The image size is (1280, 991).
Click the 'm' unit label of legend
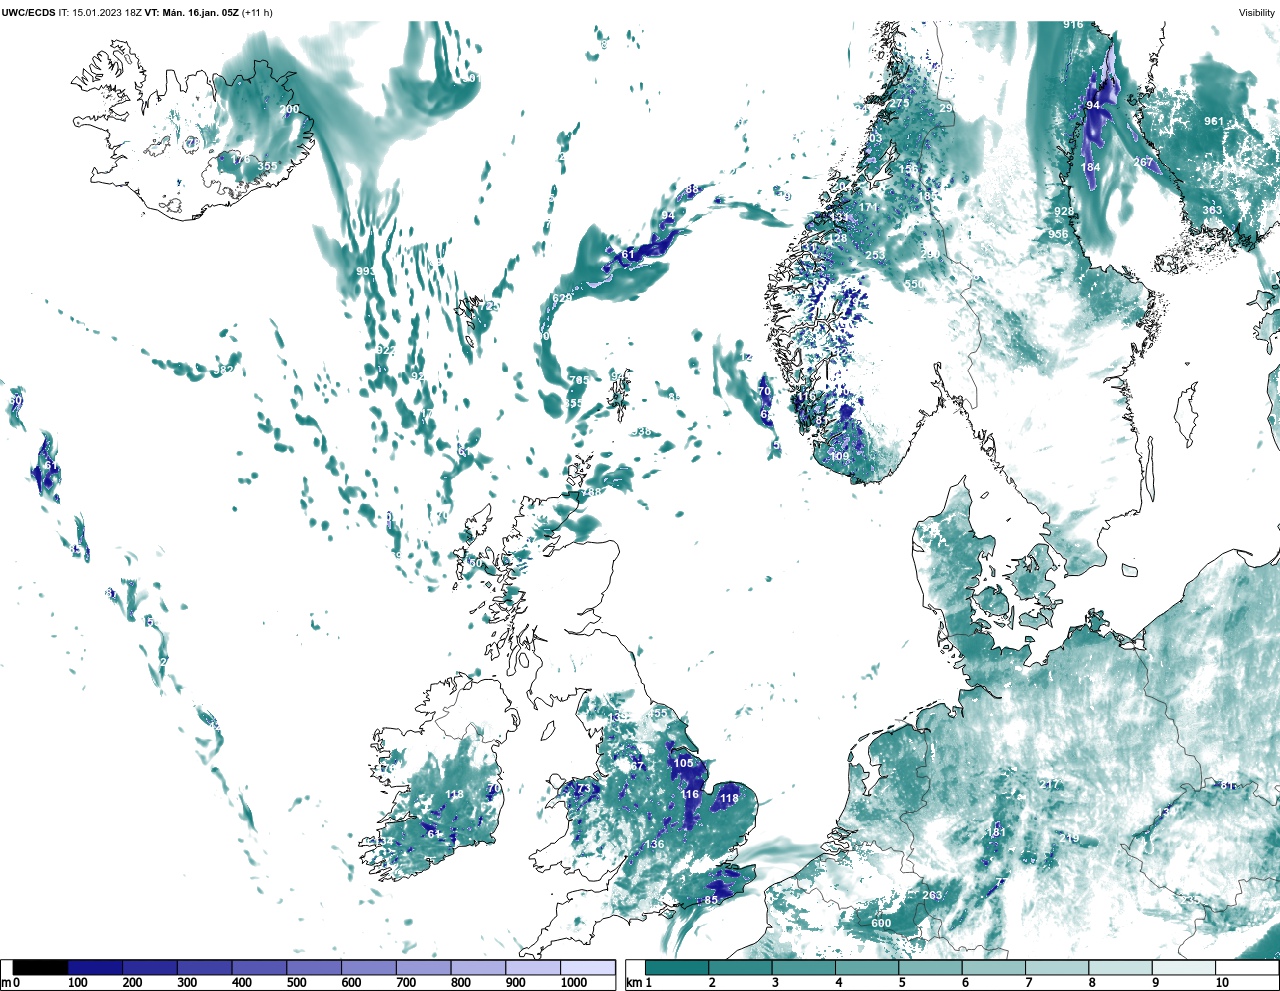(x=6, y=983)
